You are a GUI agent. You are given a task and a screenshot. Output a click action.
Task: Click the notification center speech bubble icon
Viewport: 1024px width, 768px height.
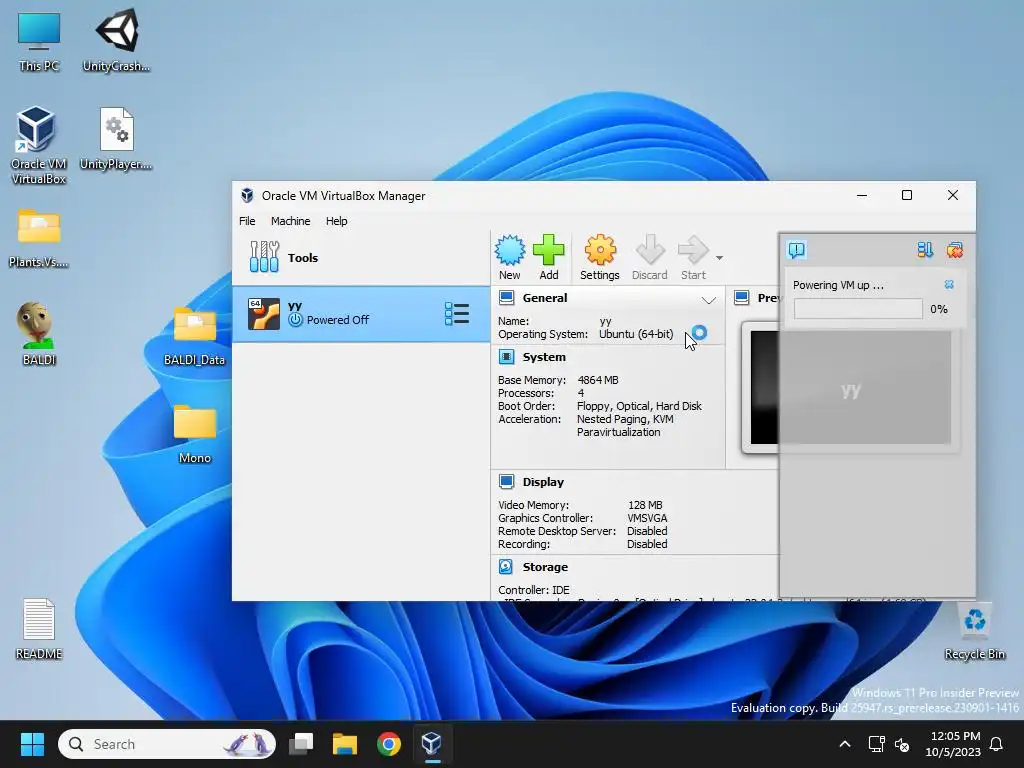click(x=797, y=249)
